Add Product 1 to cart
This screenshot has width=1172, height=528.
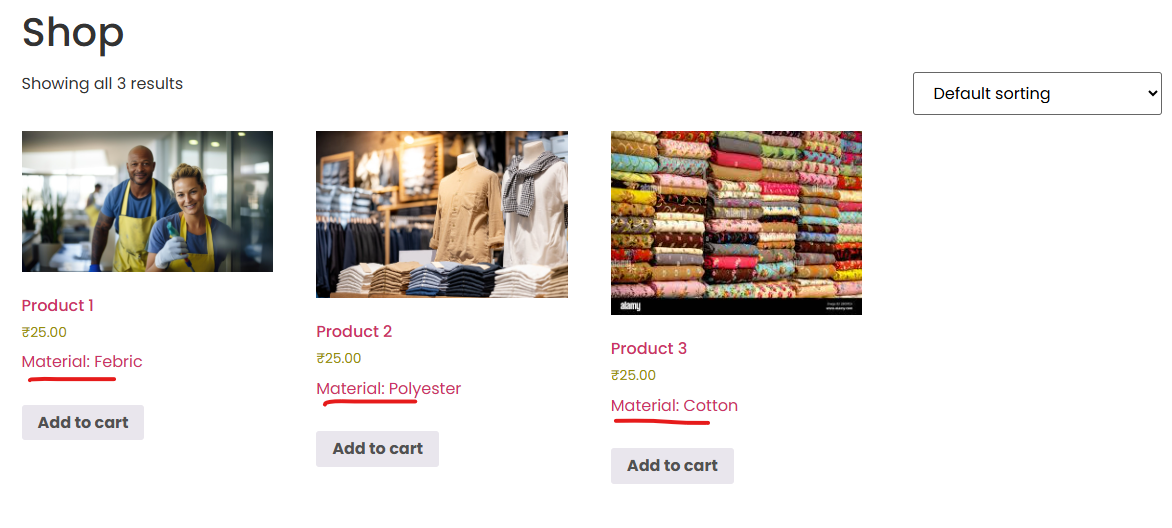[83, 423]
